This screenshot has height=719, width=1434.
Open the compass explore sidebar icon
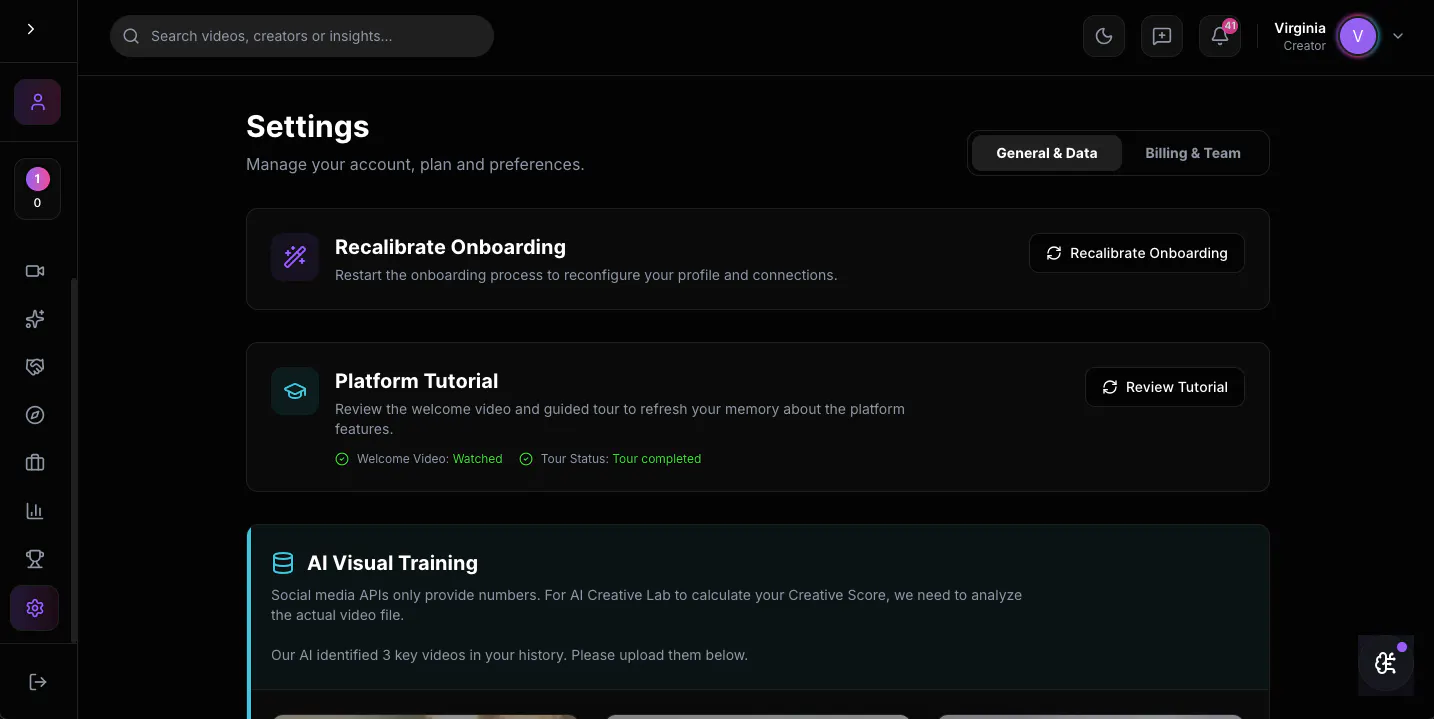pos(35,415)
